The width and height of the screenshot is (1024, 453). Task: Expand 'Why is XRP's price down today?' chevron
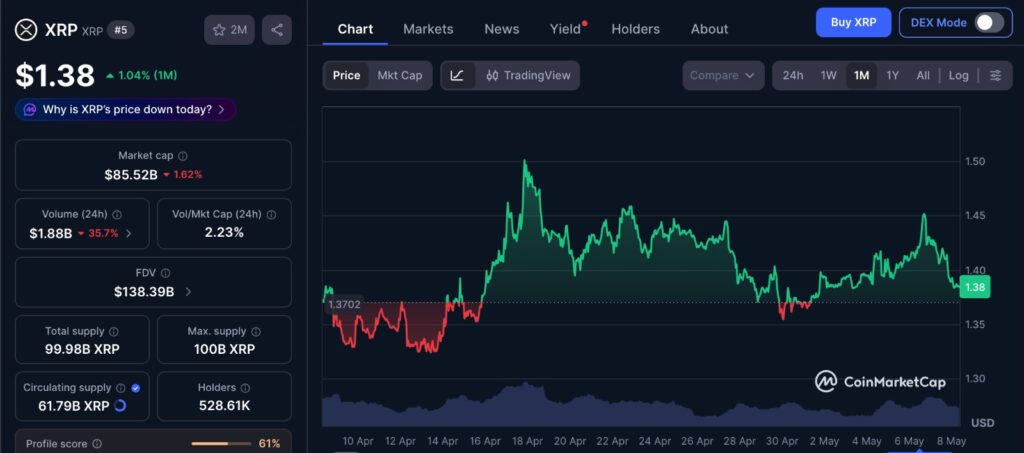pyautogui.click(x=221, y=110)
